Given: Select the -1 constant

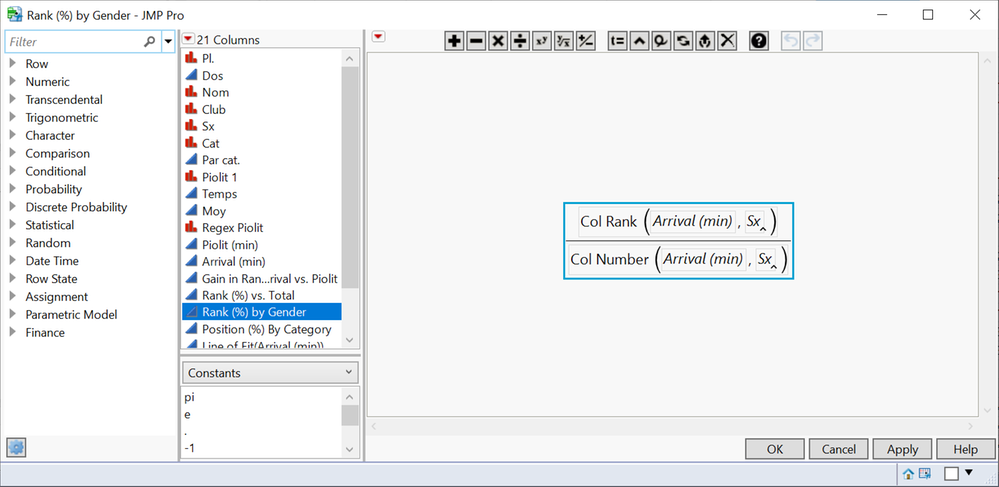Looking at the screenshot, I should click(x=189, y=449).
